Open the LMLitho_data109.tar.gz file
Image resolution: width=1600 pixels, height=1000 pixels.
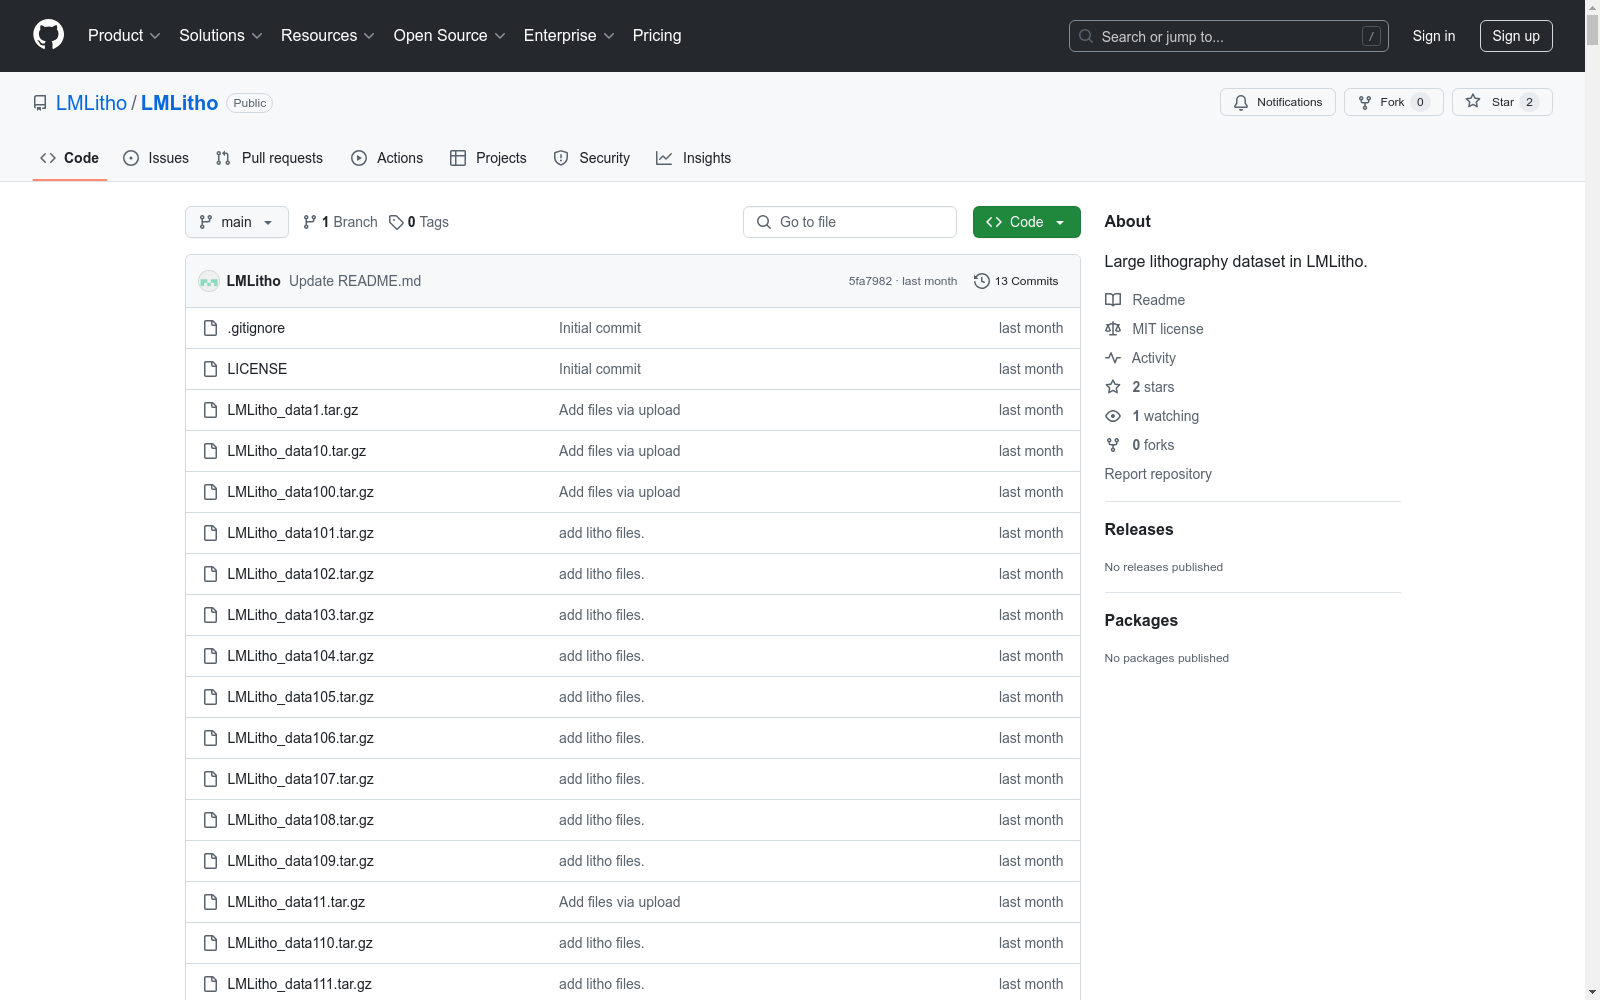[x=300, y=861]
